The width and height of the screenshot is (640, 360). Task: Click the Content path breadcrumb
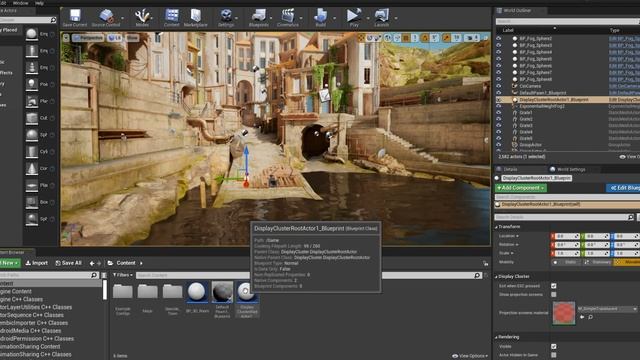tap(126, 263)
